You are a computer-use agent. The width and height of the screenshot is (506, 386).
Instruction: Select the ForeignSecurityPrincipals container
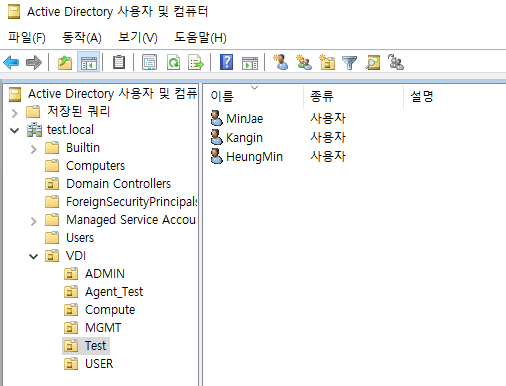click(132, 202)
